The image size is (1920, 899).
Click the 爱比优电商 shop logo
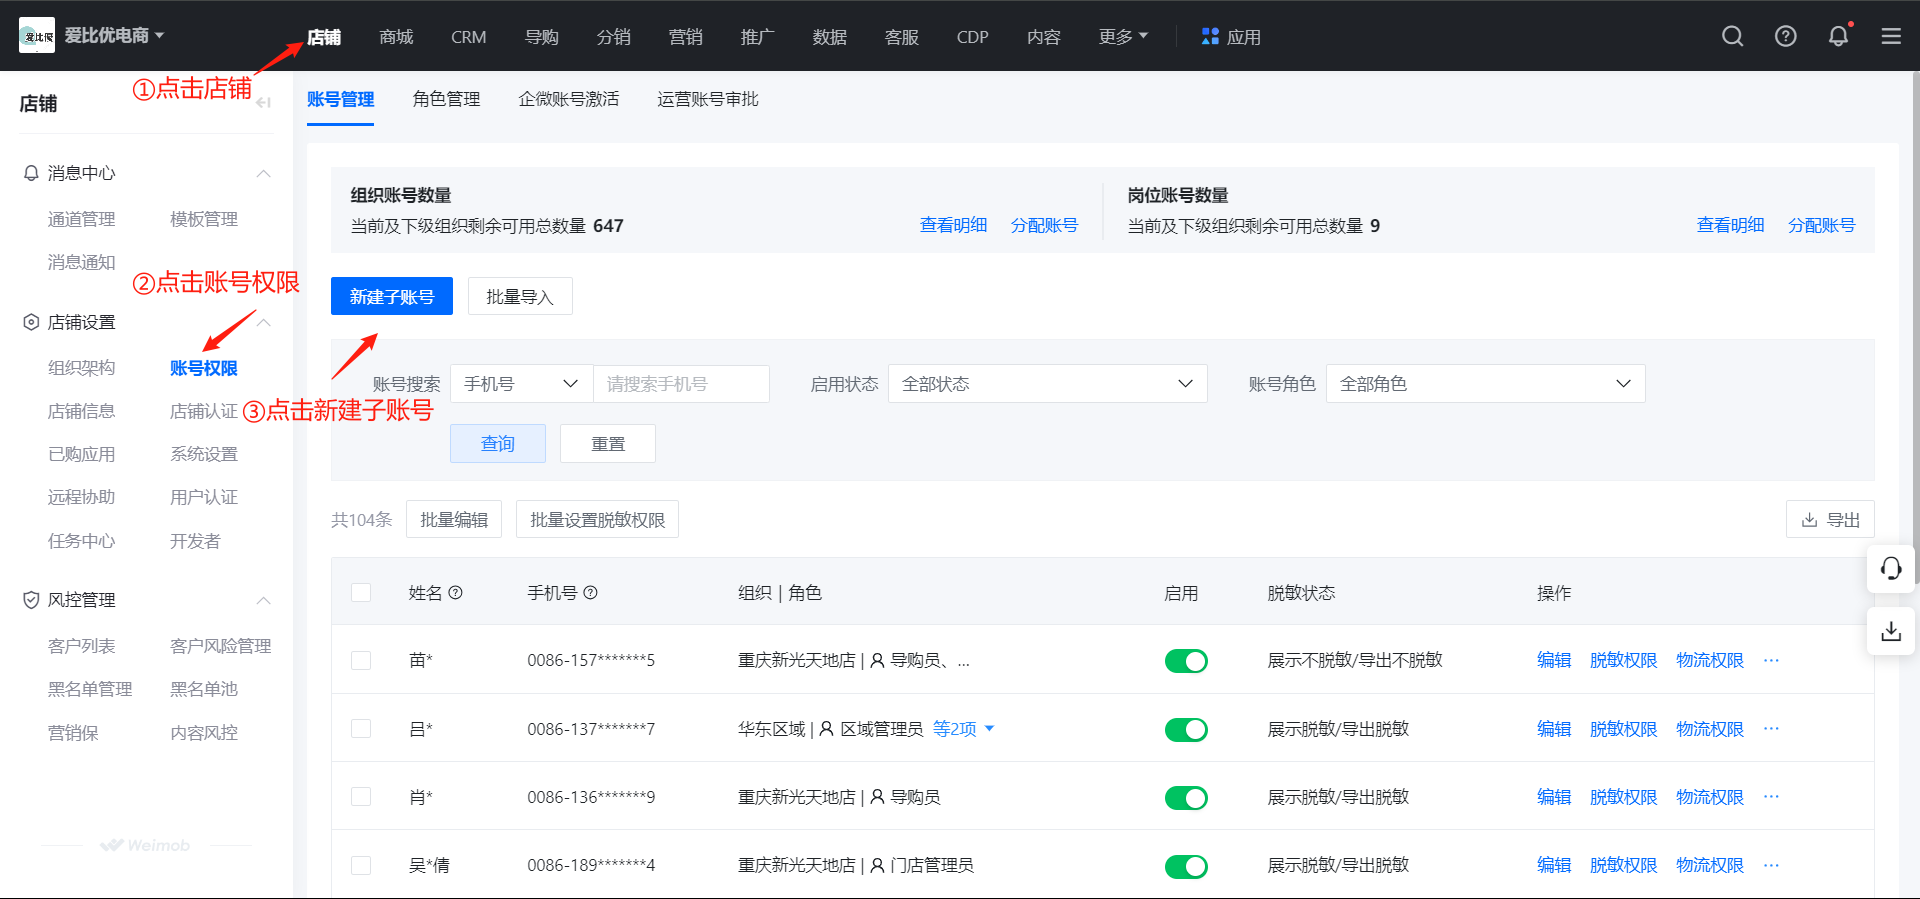37,36
